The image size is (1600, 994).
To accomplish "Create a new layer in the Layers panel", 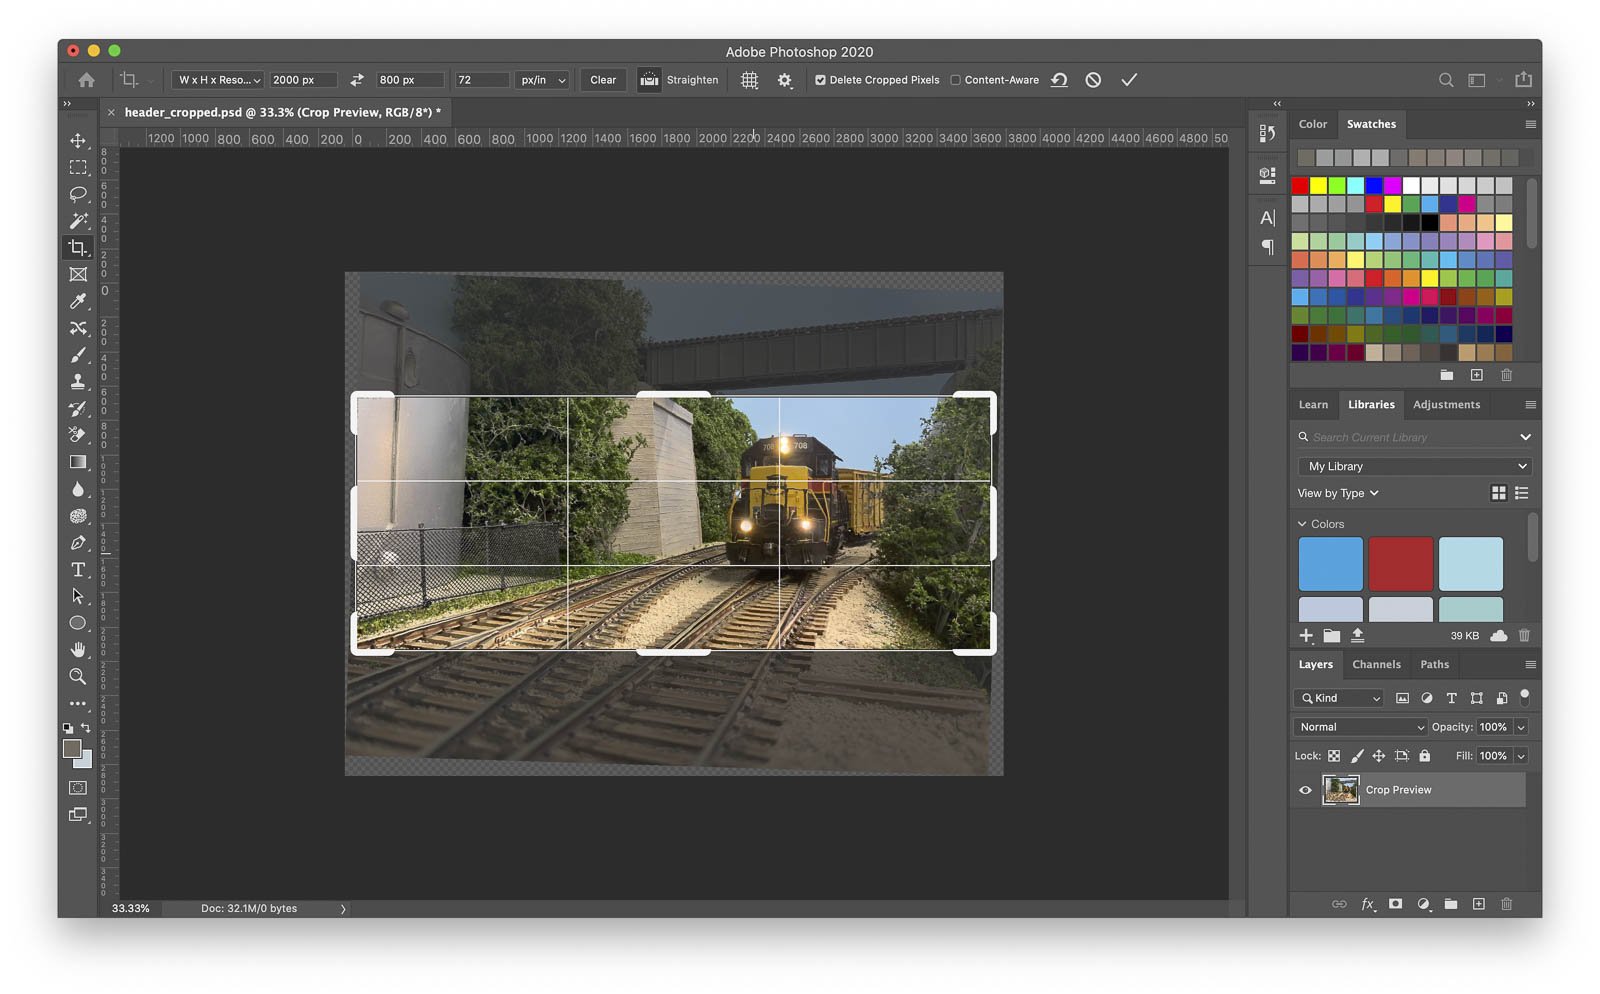I will (x=1479, y=904).
